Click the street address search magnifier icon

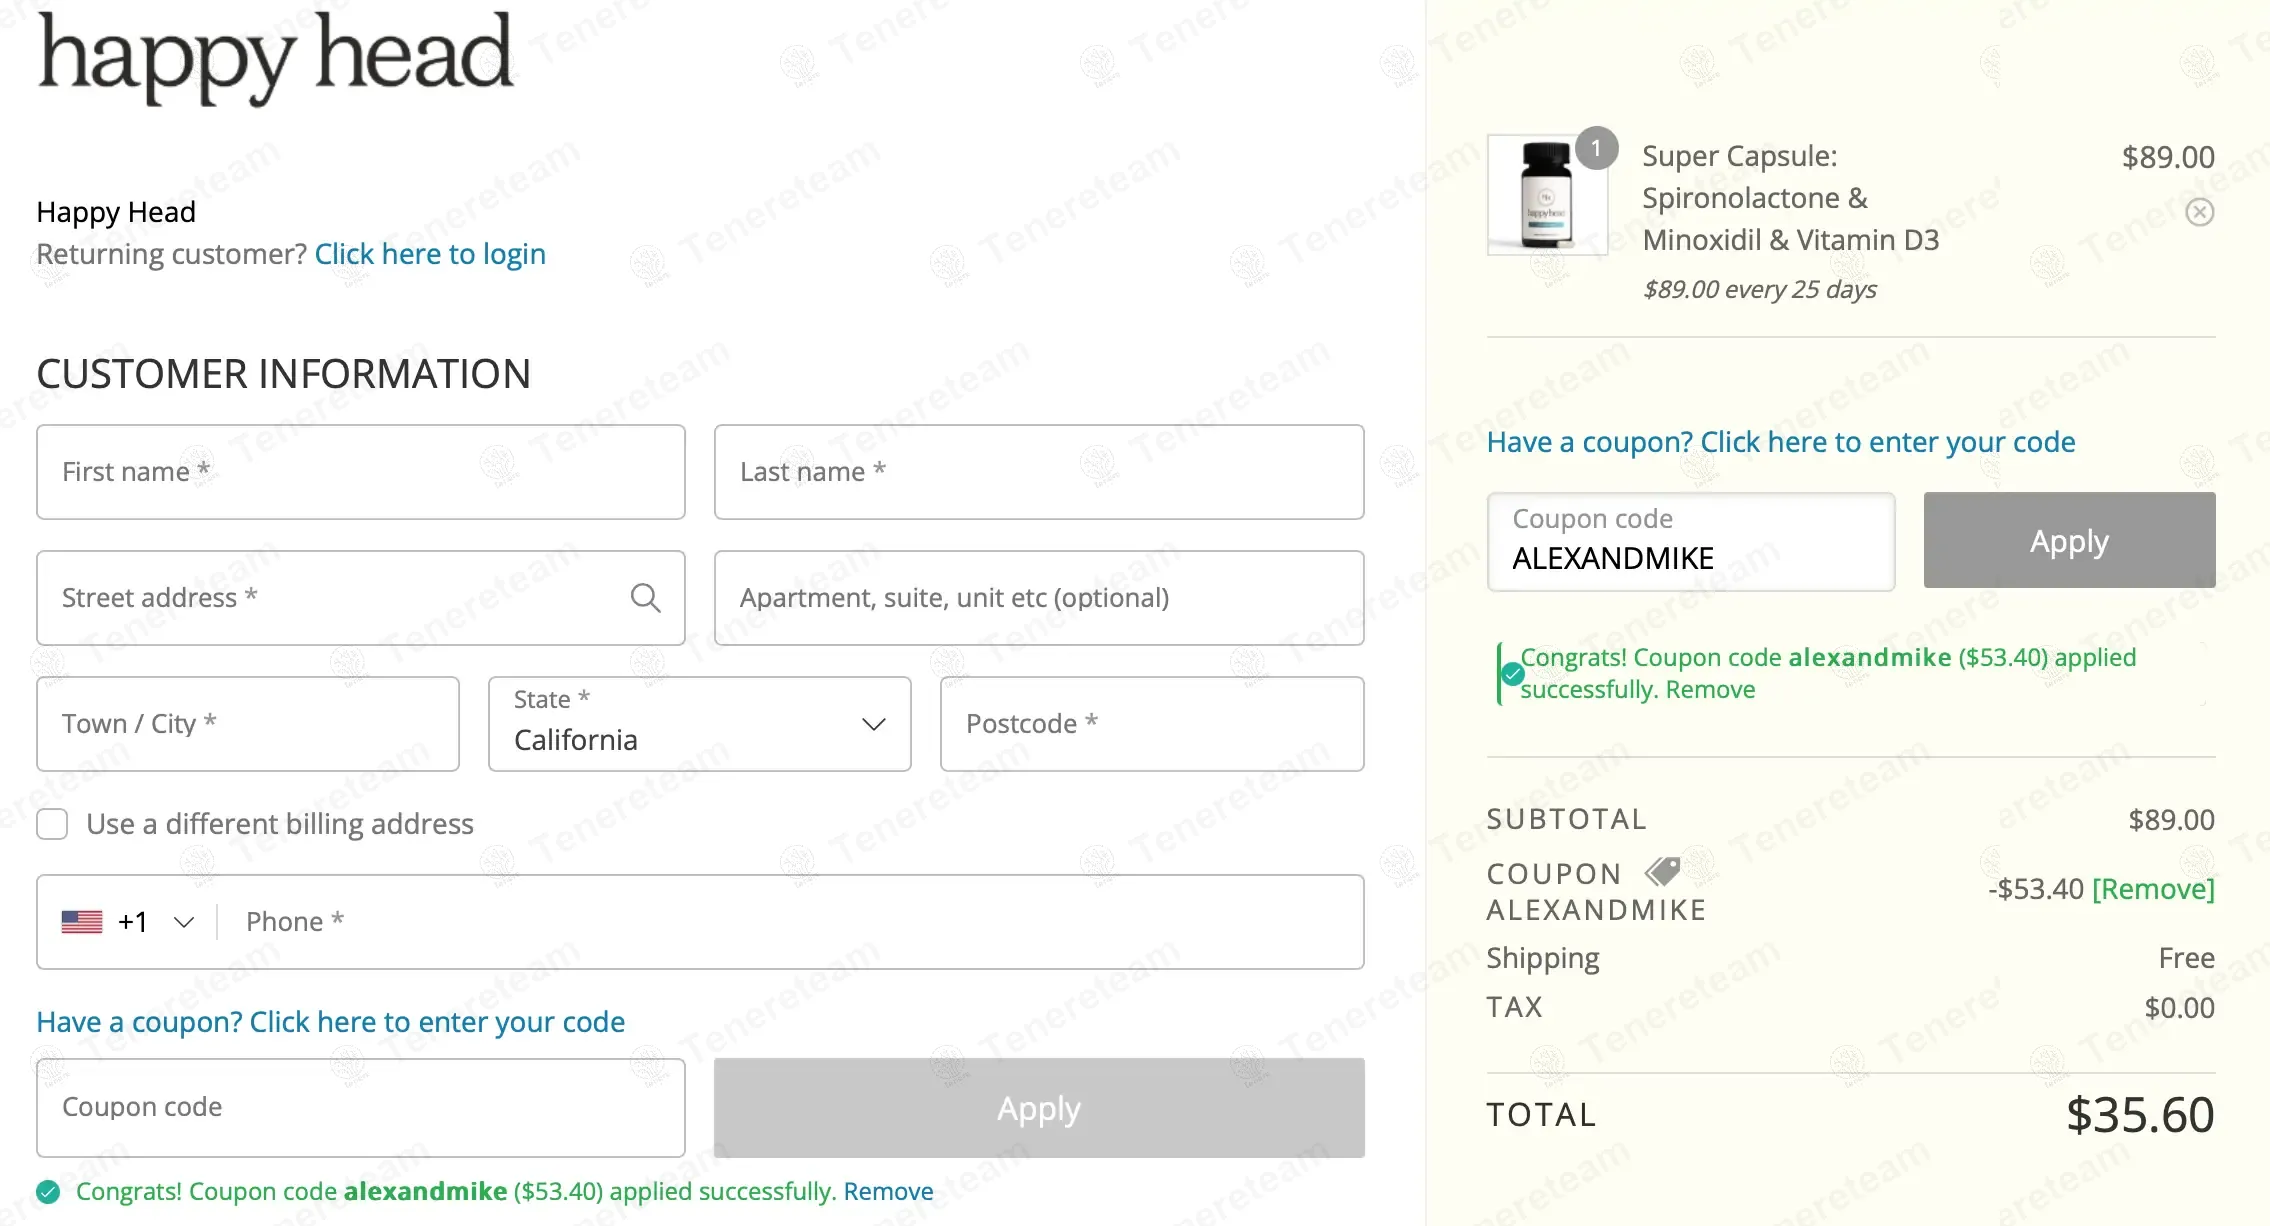(645, 598)
